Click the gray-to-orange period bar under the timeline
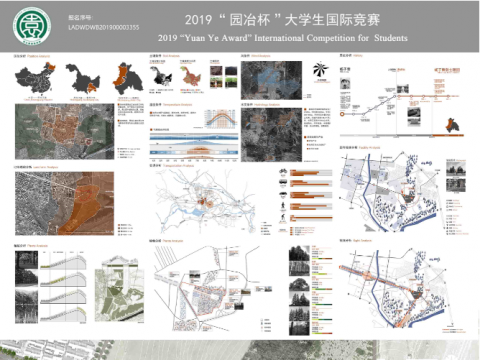This screenshot has height=360, width=480. (x=402, y=135)
